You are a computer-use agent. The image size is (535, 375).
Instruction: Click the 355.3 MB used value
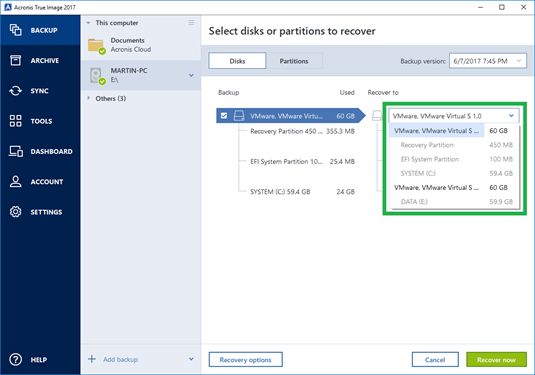point(340,131)
